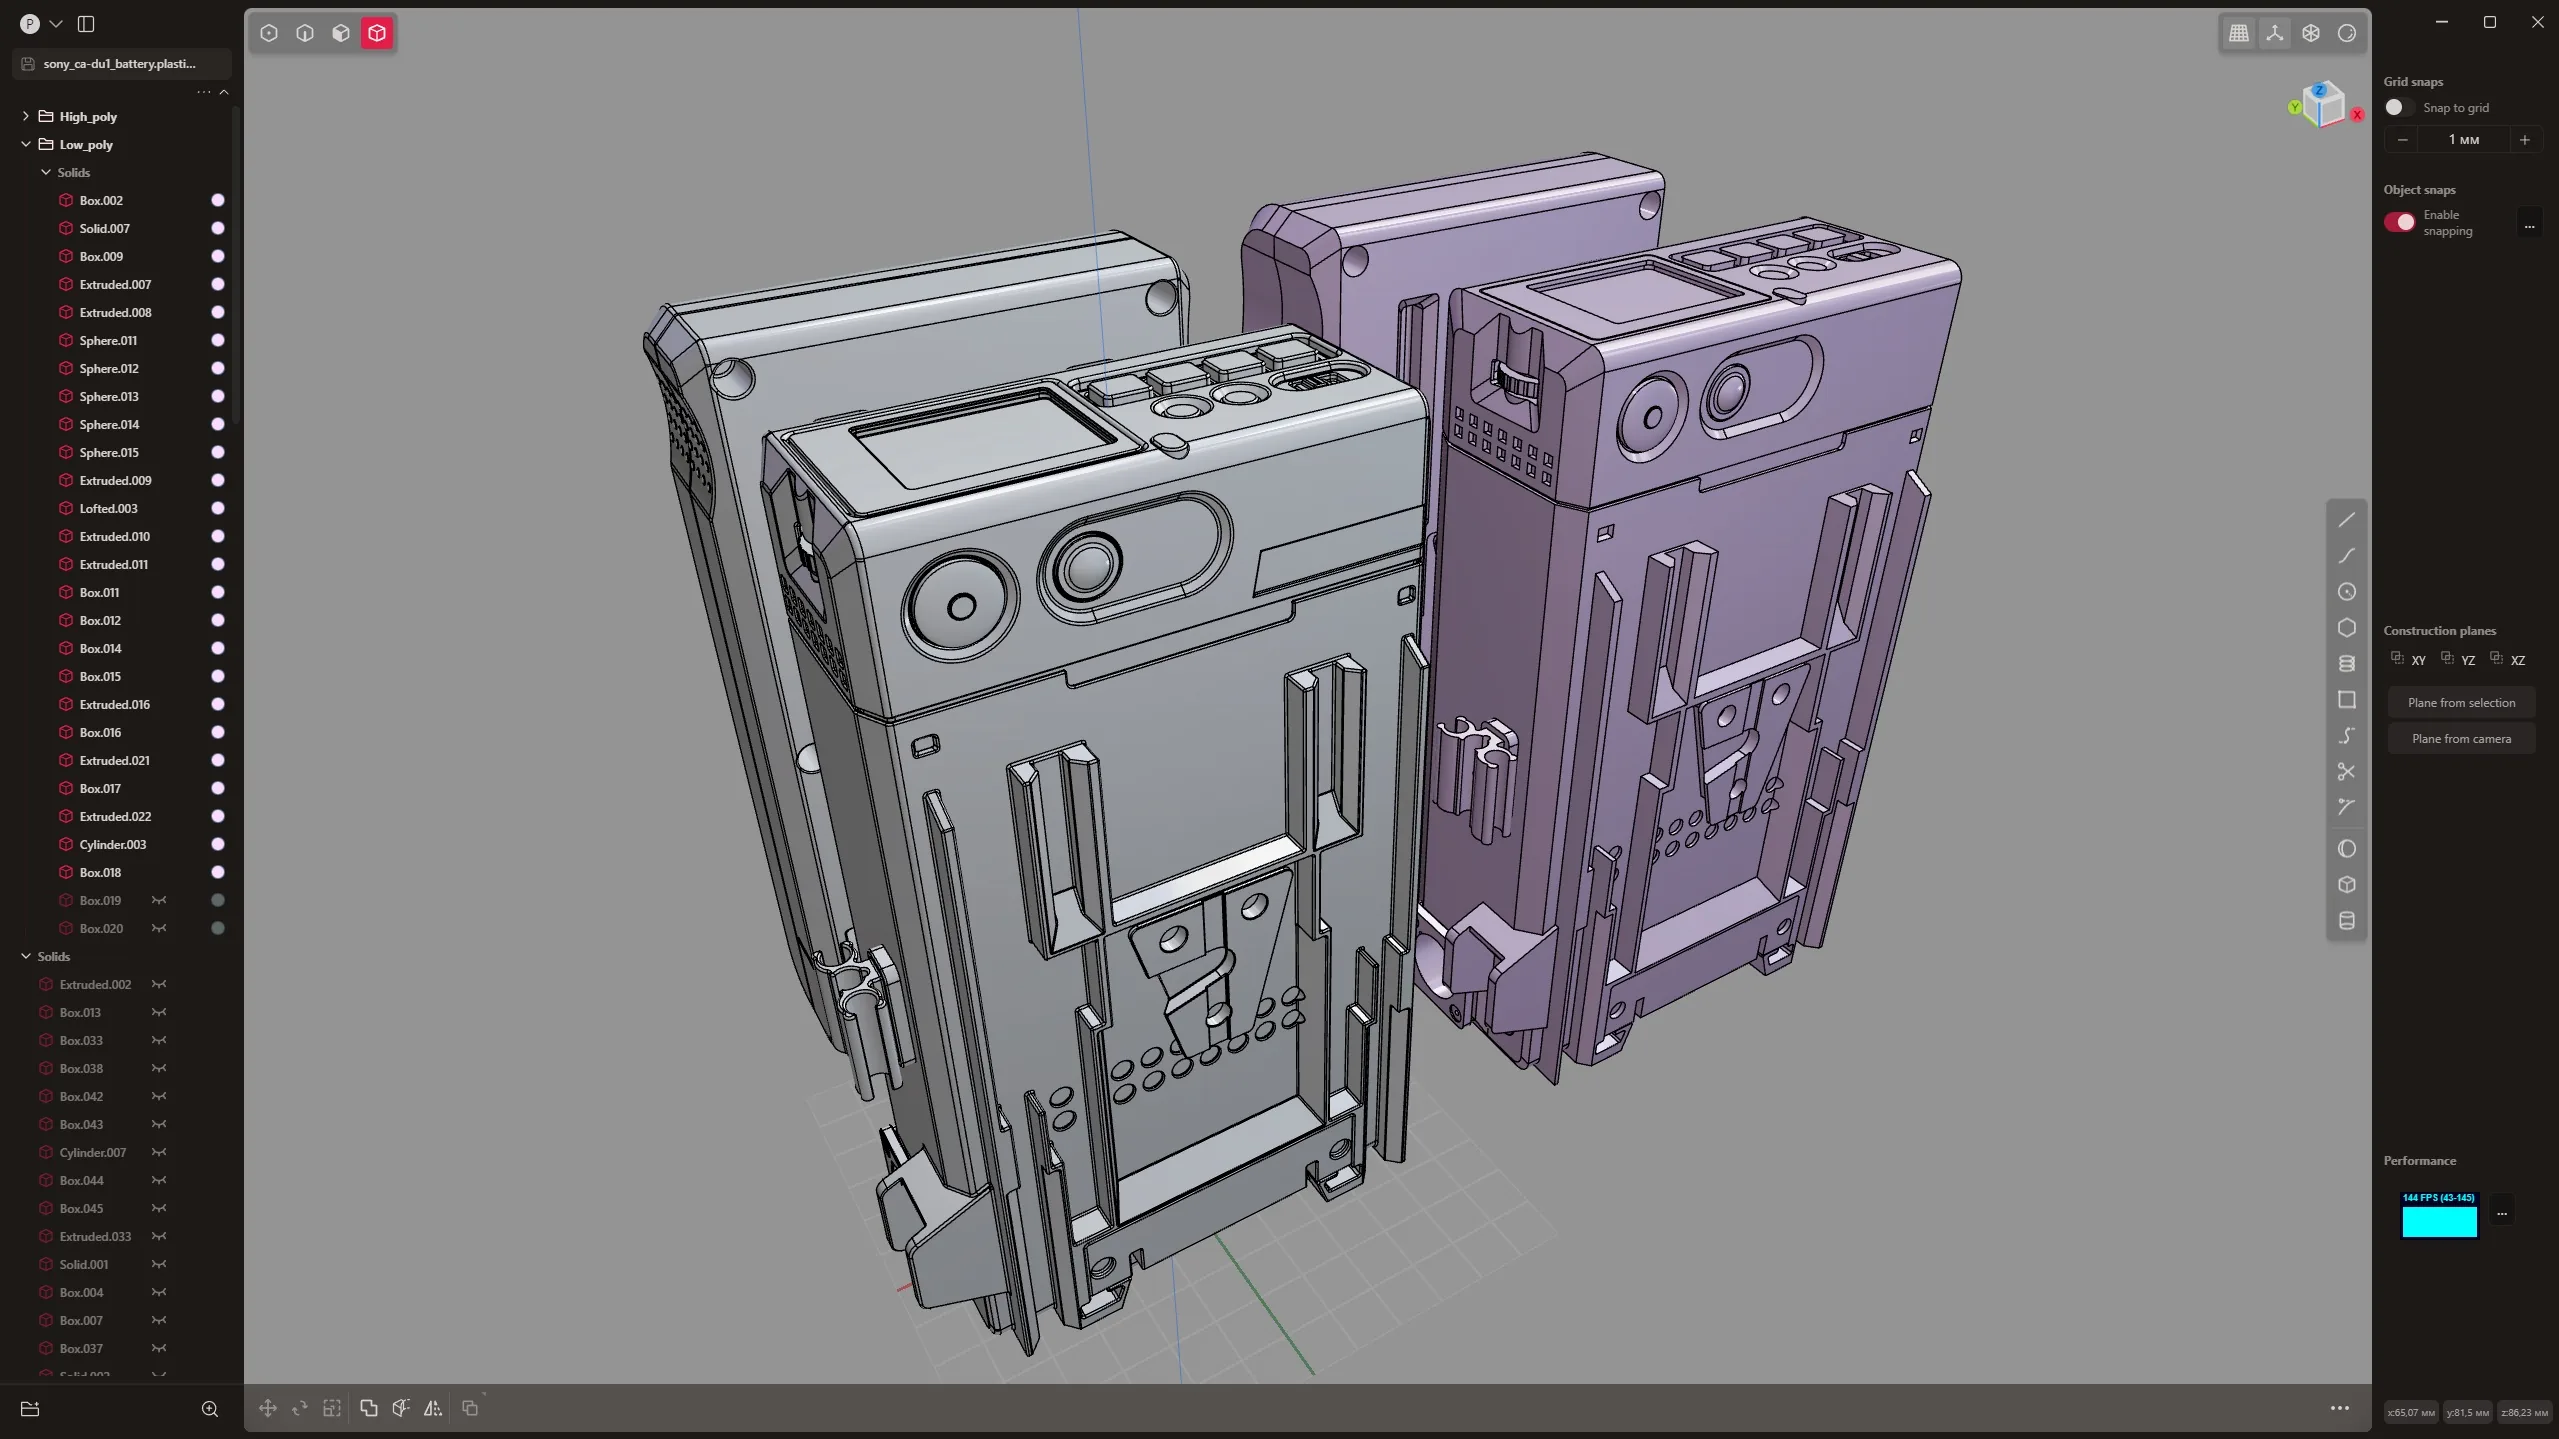Activate the Move command

(x=268, y=1408)
